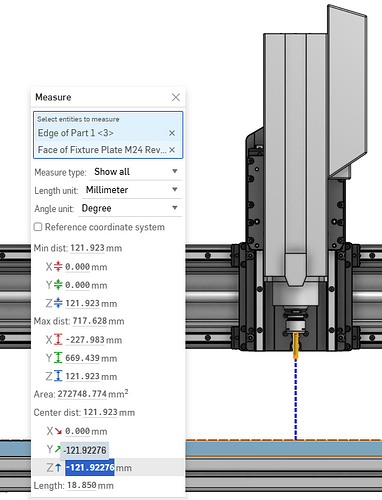Open the Measure type dropdown
The image size is (382, 500).
coord(136,172)
